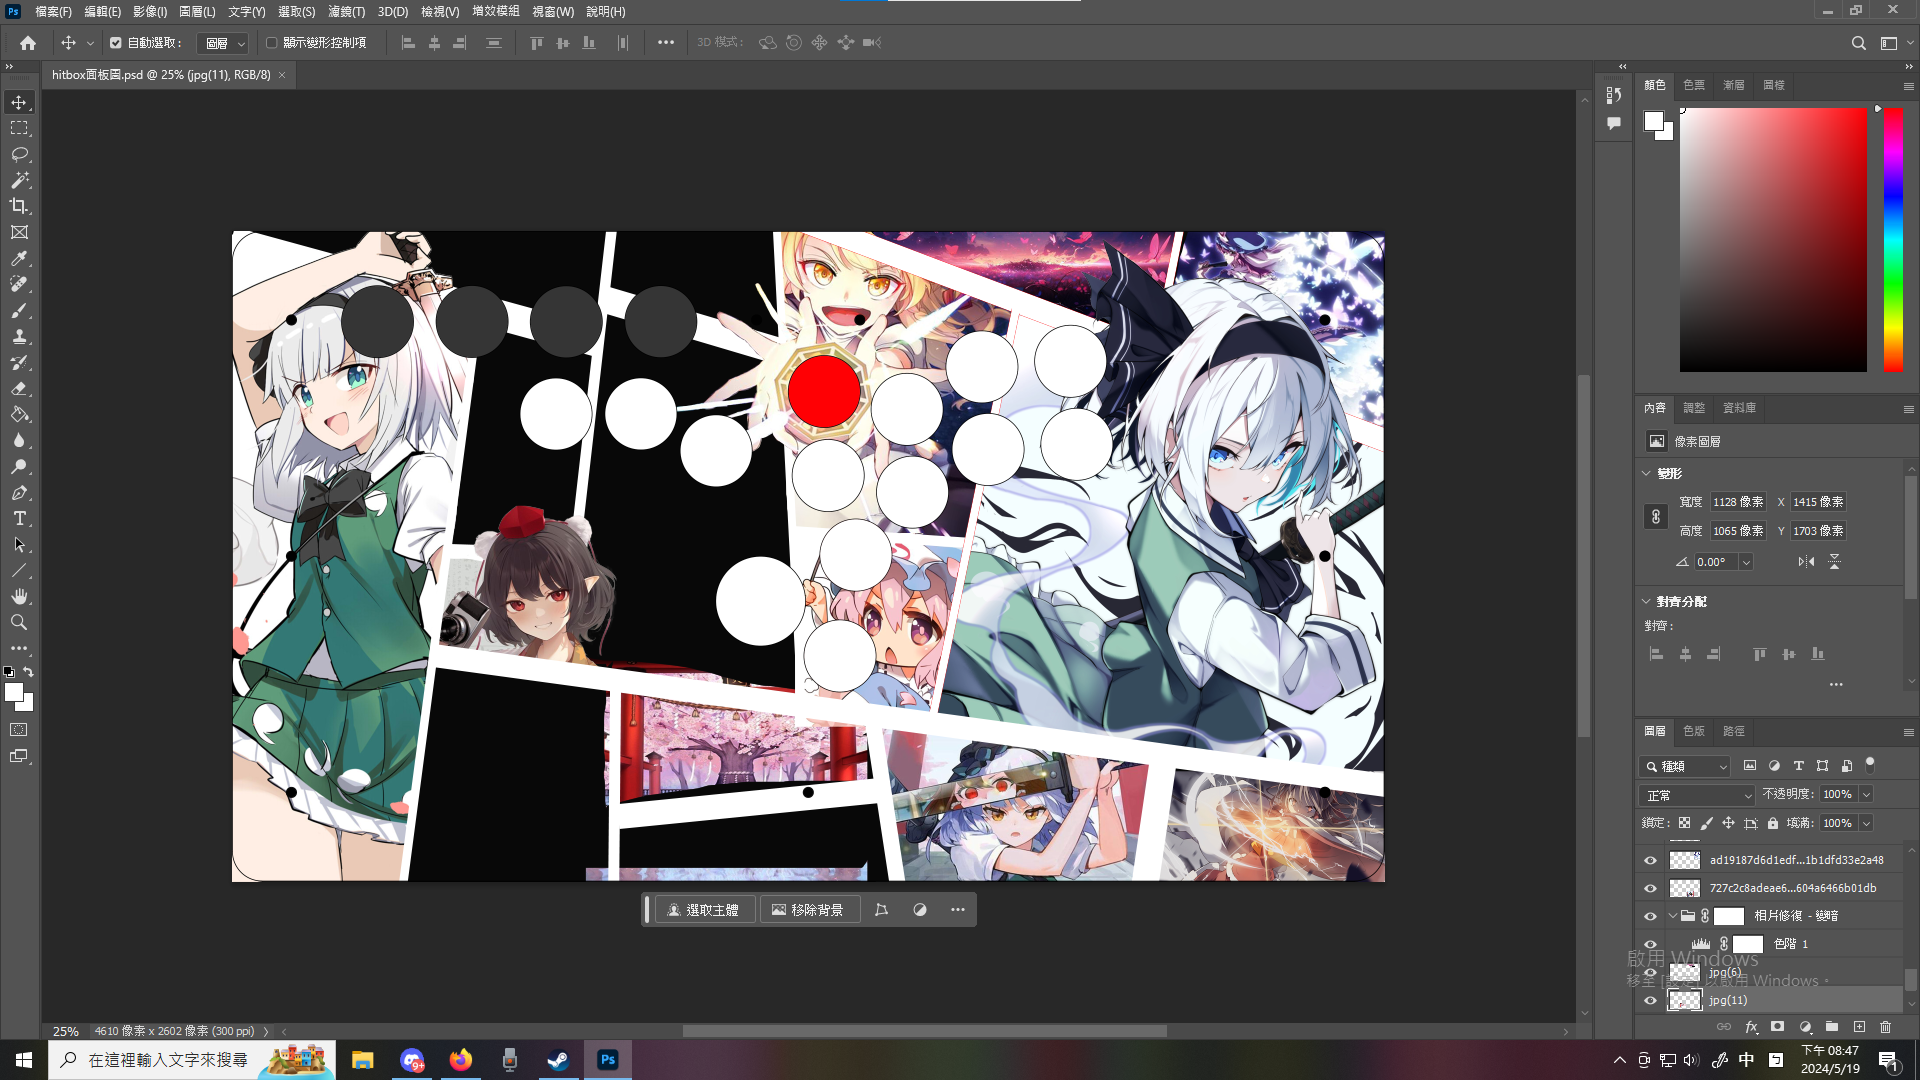Select the Crop tool
Image resolution: width=1920 pixels, height=1080 pixels.
(x=19, y=206)
